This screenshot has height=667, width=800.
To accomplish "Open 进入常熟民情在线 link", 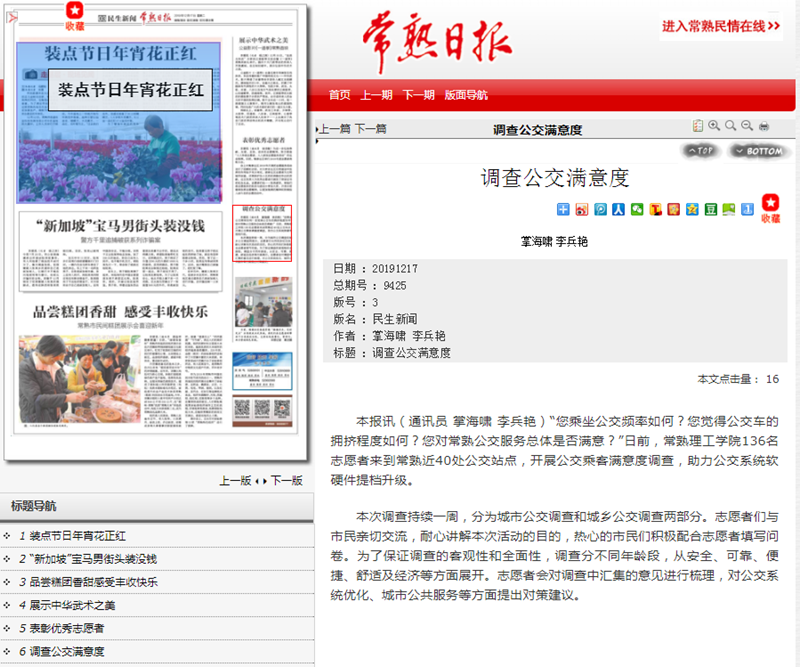I will point(721,26).
